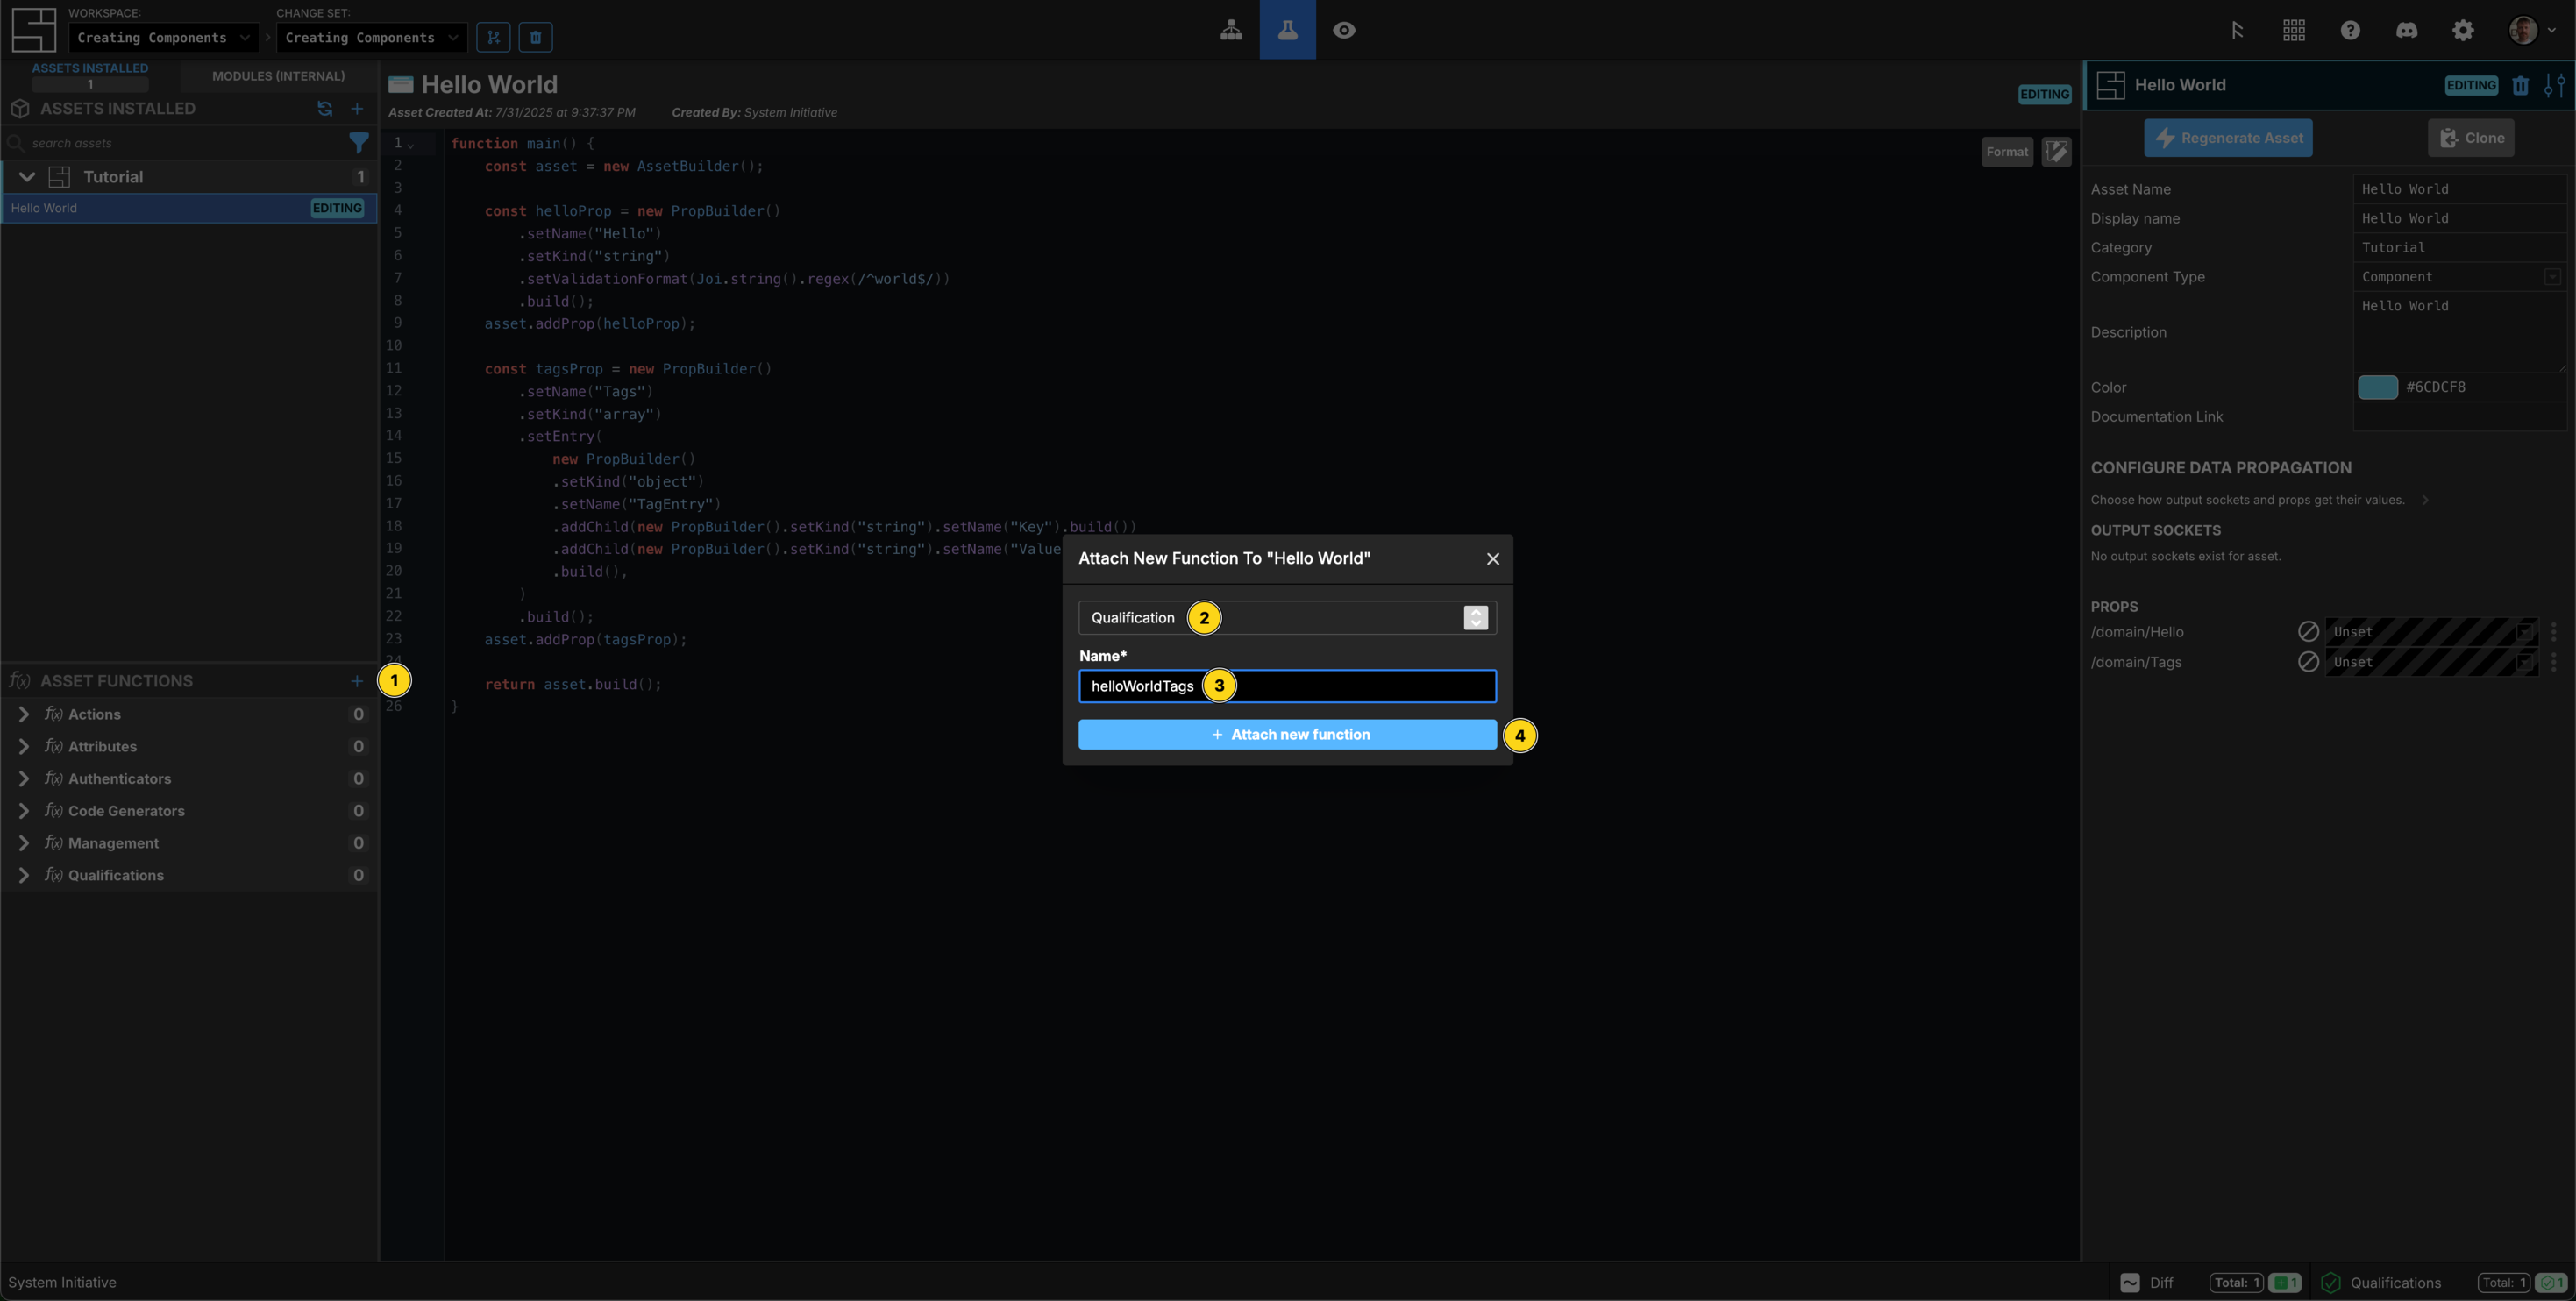Open the grid apps icon

pos(2294,30)
